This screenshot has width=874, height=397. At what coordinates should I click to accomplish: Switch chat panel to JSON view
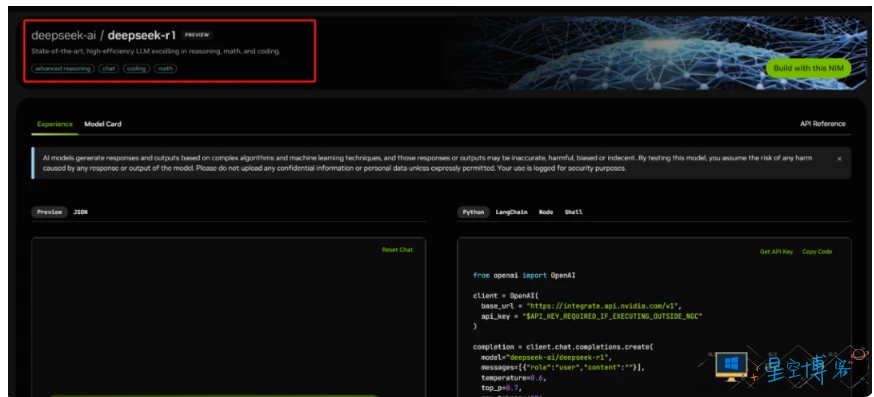[x=81, y=212]
